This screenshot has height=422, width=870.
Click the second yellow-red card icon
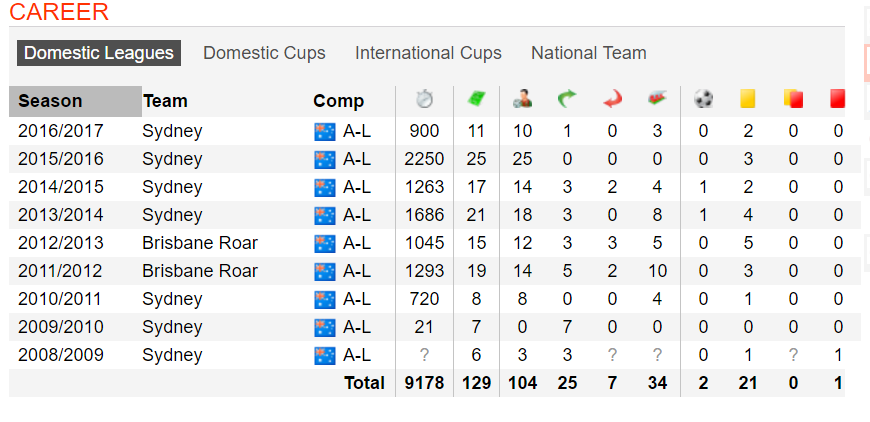793,99
